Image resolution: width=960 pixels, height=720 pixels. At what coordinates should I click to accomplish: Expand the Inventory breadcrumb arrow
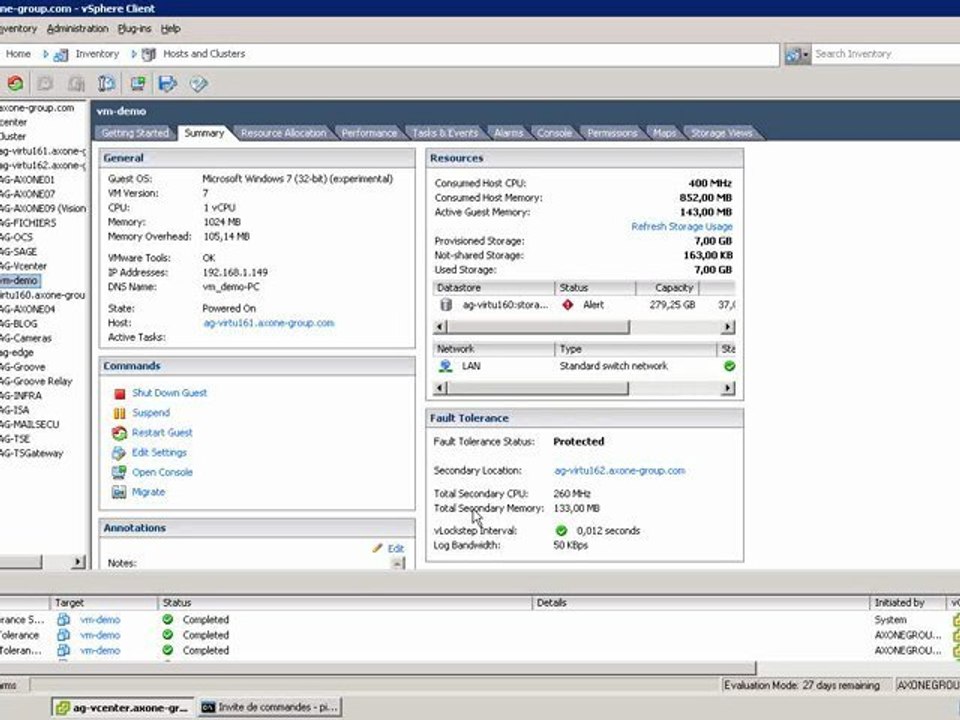pyautogui.click(x=45, y=54)
